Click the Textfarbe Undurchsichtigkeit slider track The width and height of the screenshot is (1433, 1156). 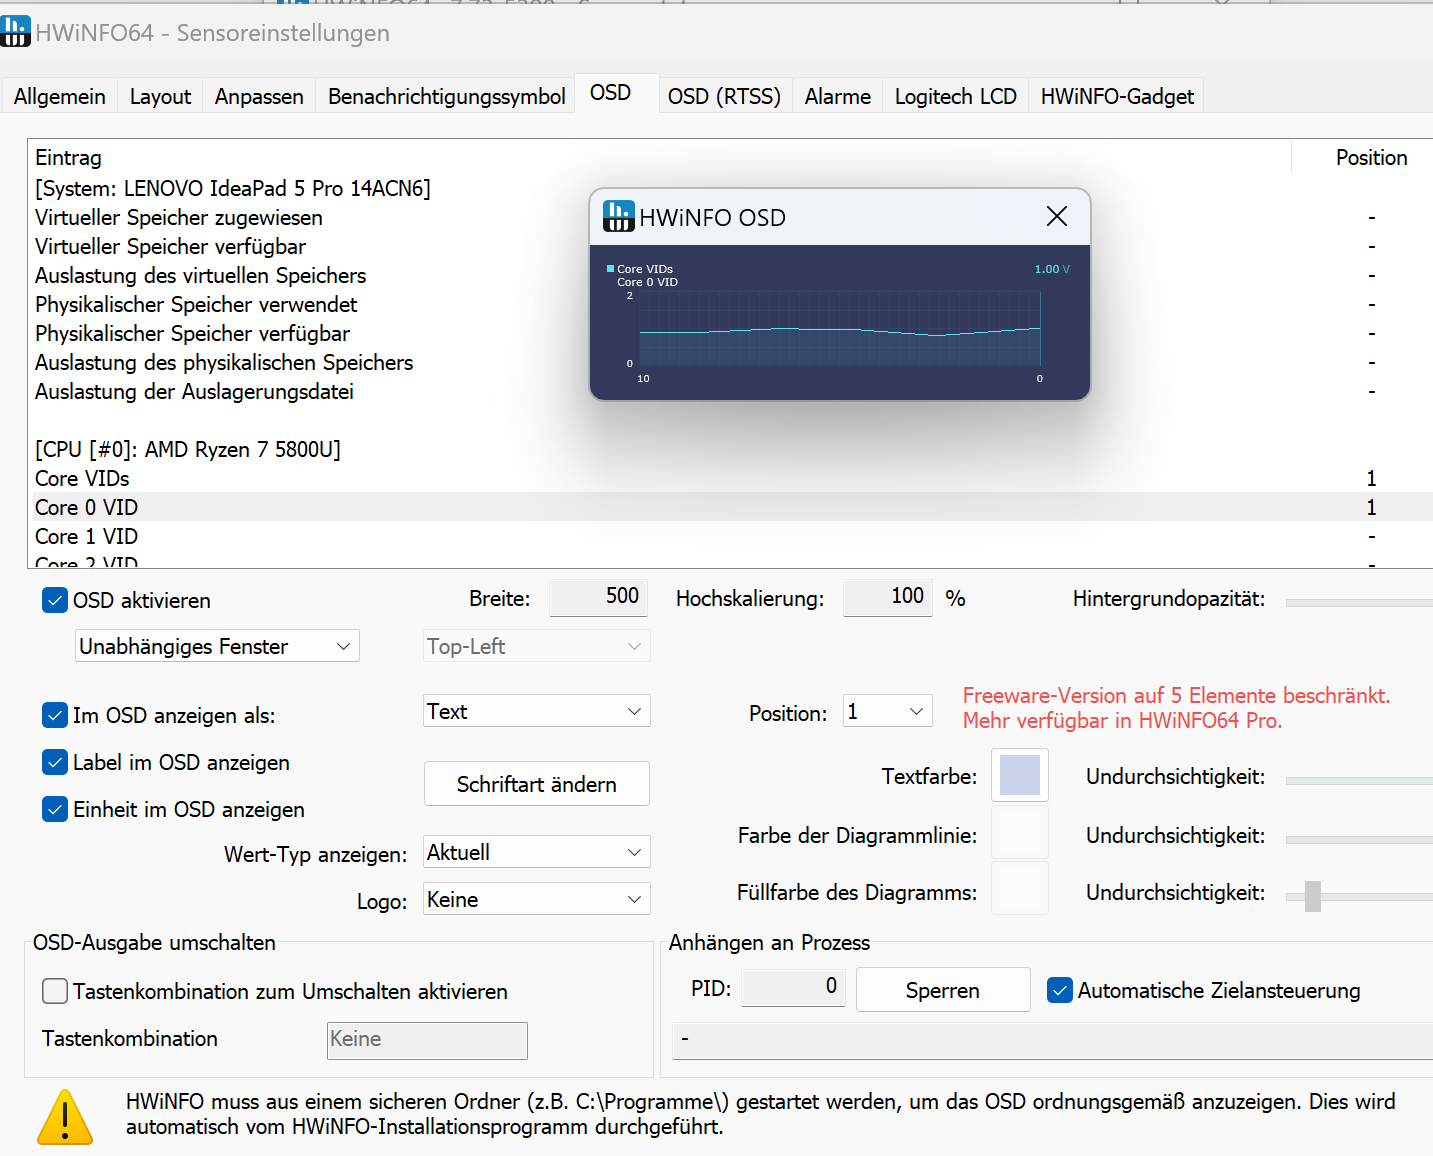(1359, 780)
